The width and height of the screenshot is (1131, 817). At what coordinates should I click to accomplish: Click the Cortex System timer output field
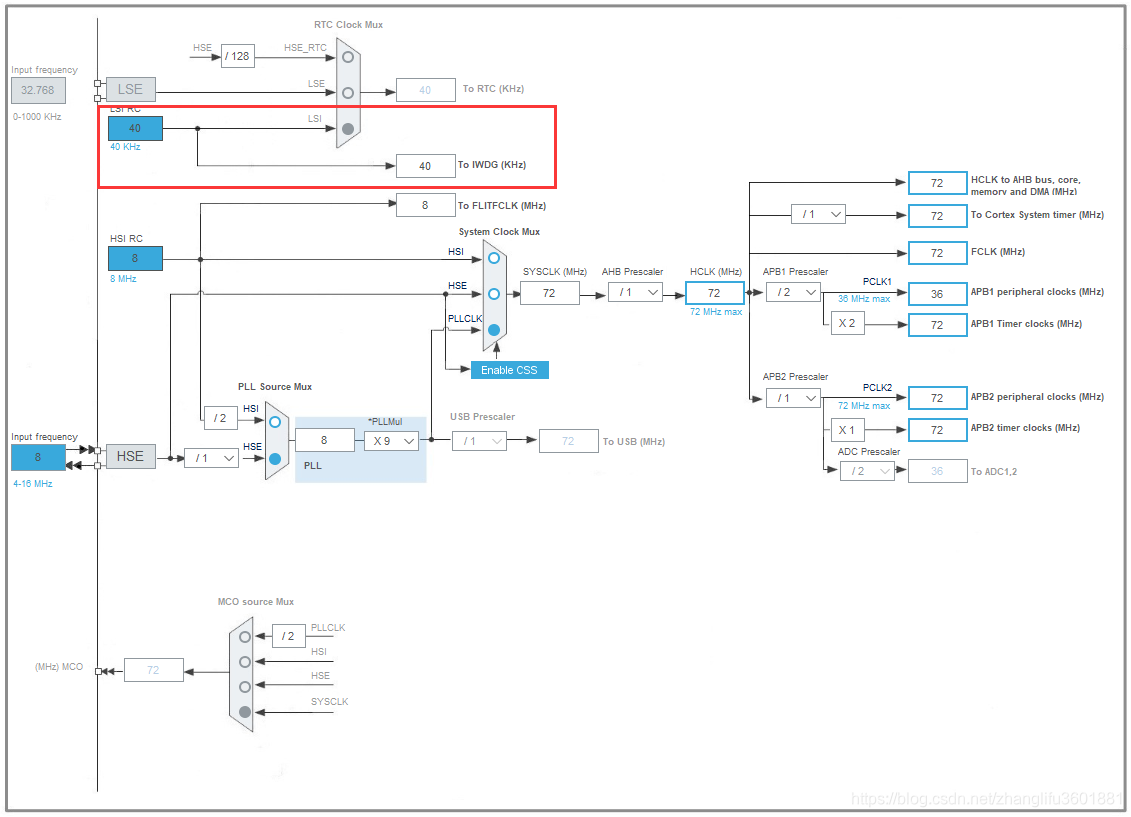click(x=938, y=216)
